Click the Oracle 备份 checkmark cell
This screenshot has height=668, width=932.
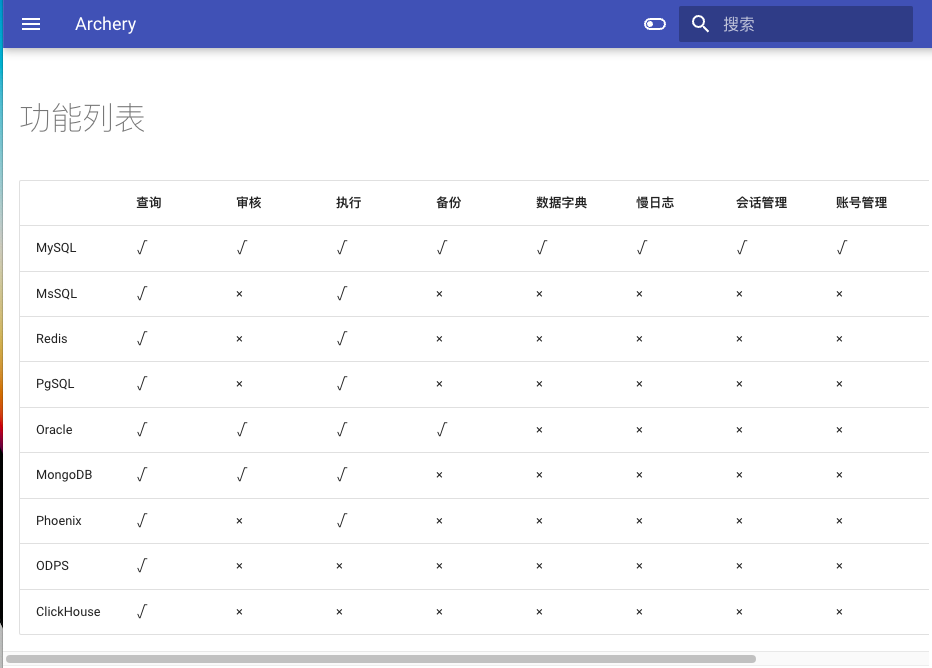(441, 430)
